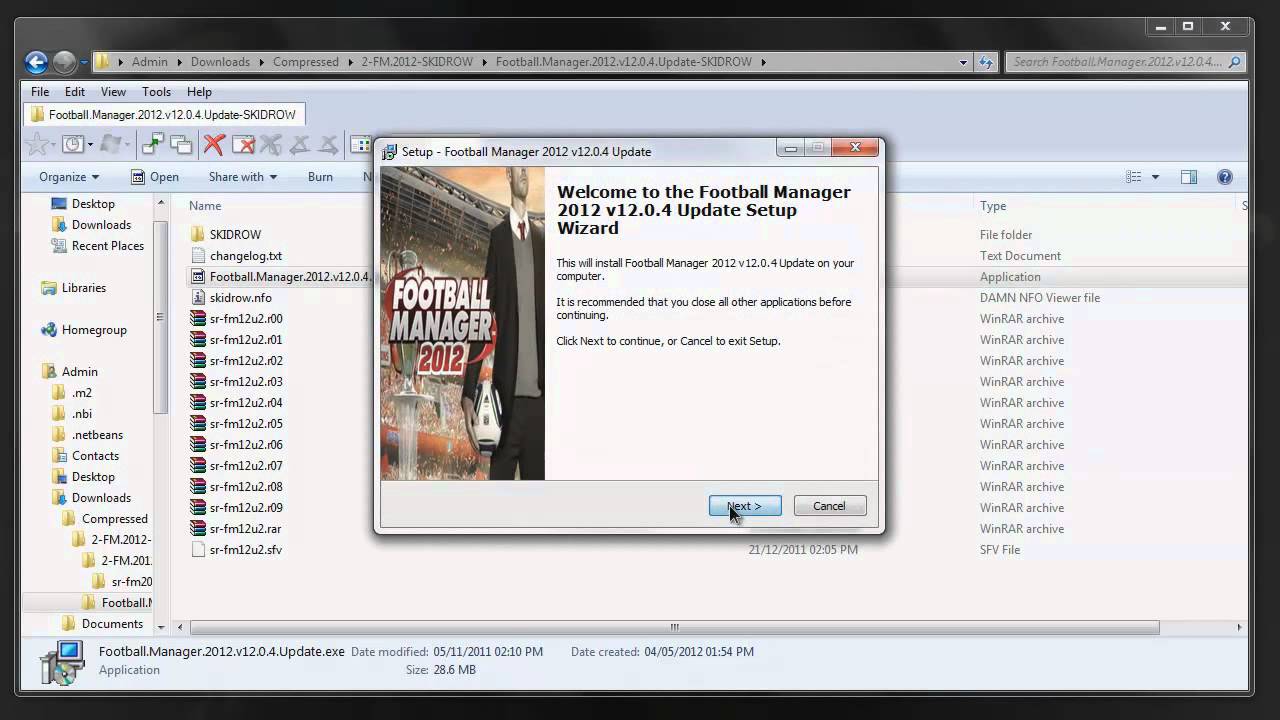Open Recent Places in the sidebar
The image size is (1280, 720).
point(108,246)
